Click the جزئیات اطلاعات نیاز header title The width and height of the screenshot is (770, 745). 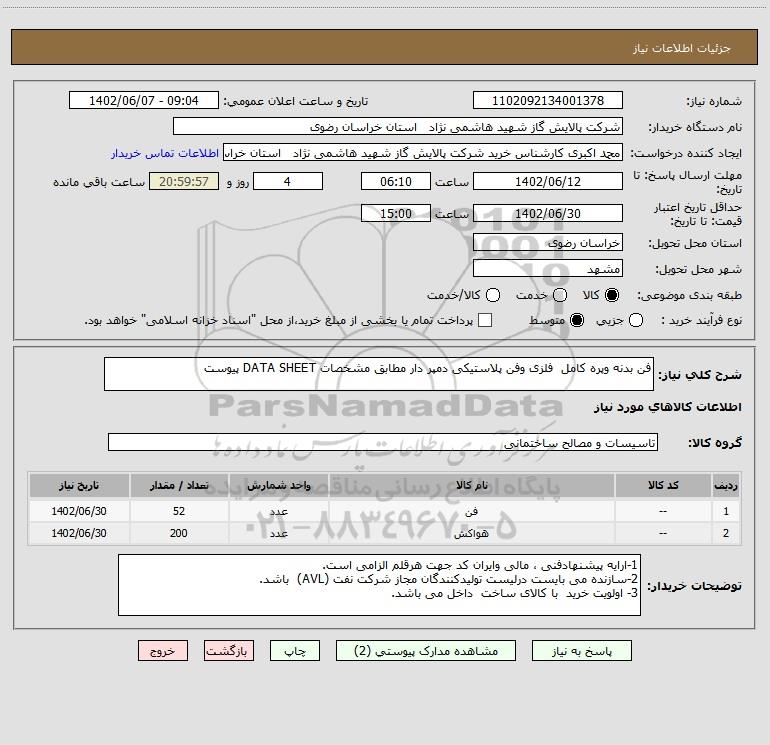pos(682,48)
